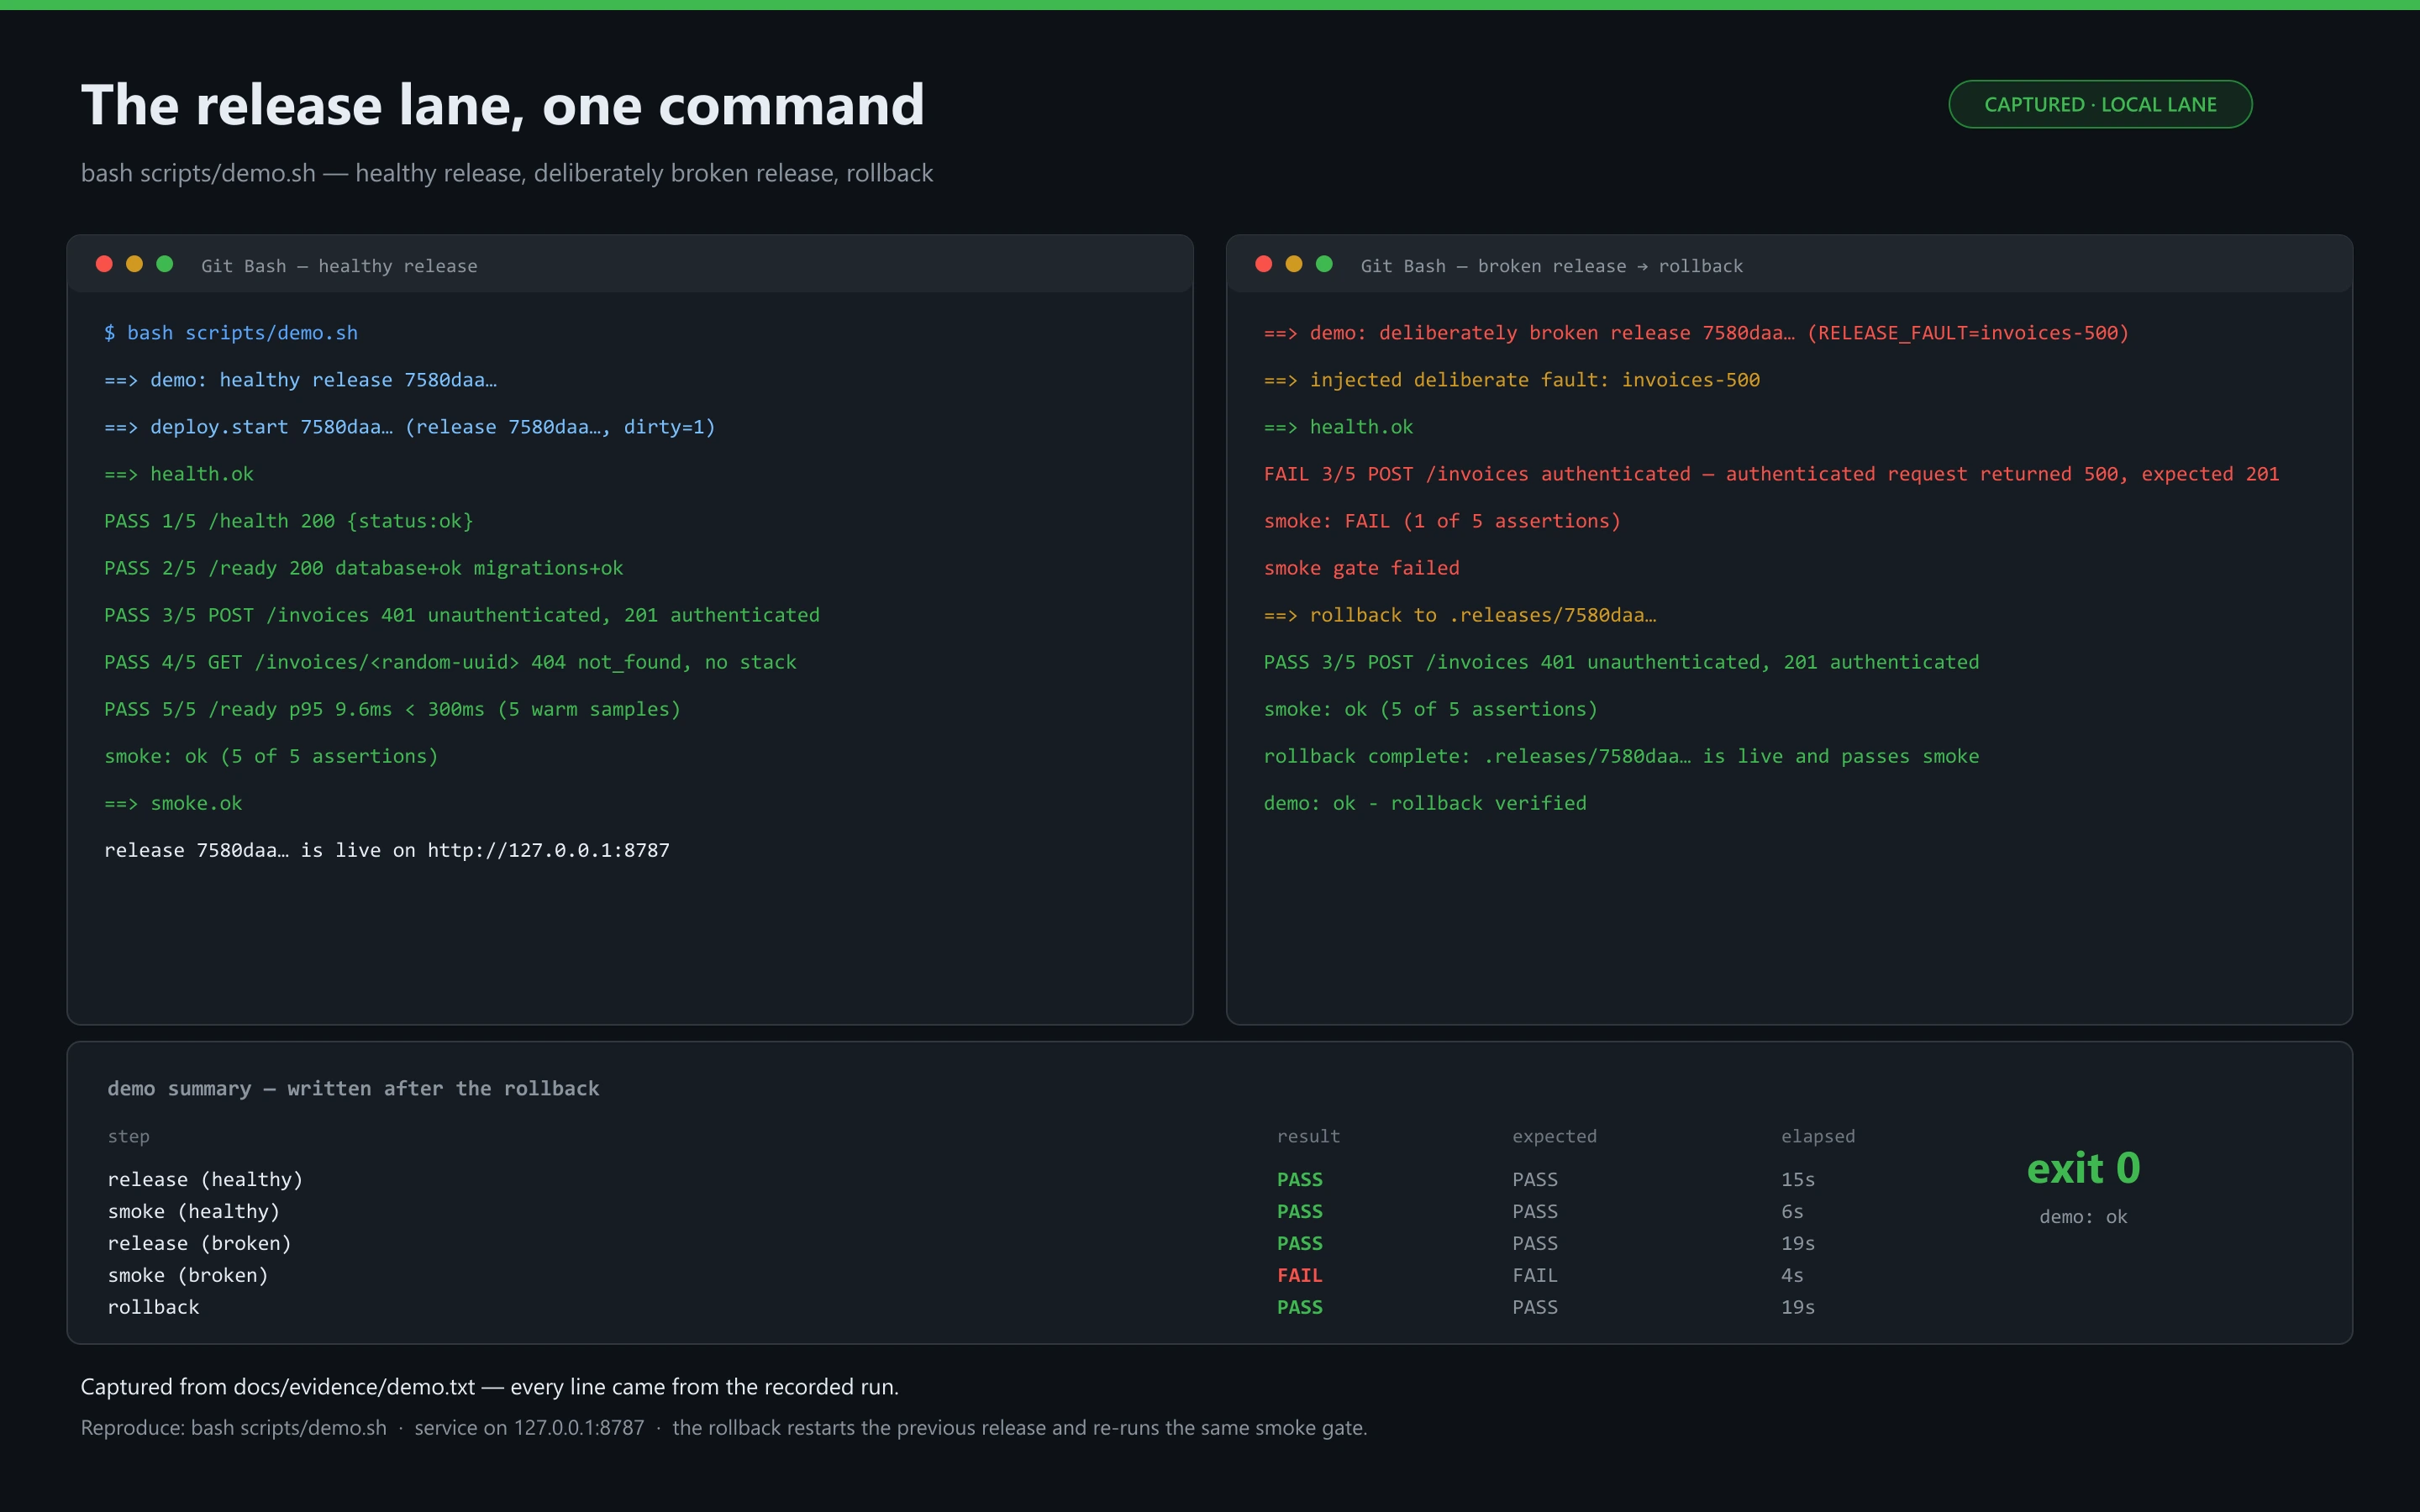Click the '4s' elapsed value
Viewport: 2420px width, 1512px height.
(1792, 1275)
